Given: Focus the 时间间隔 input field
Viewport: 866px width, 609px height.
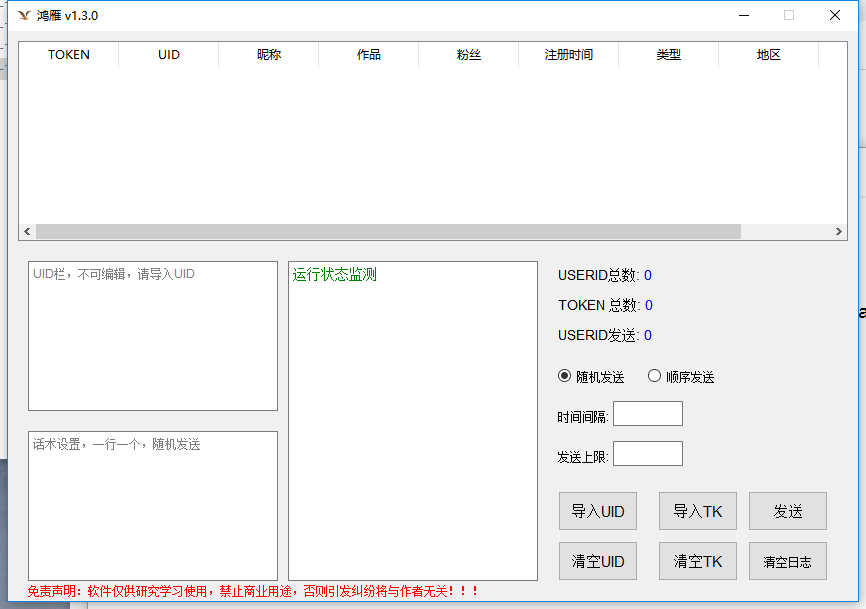Looking at the screenshot, I should pos(647,414).
